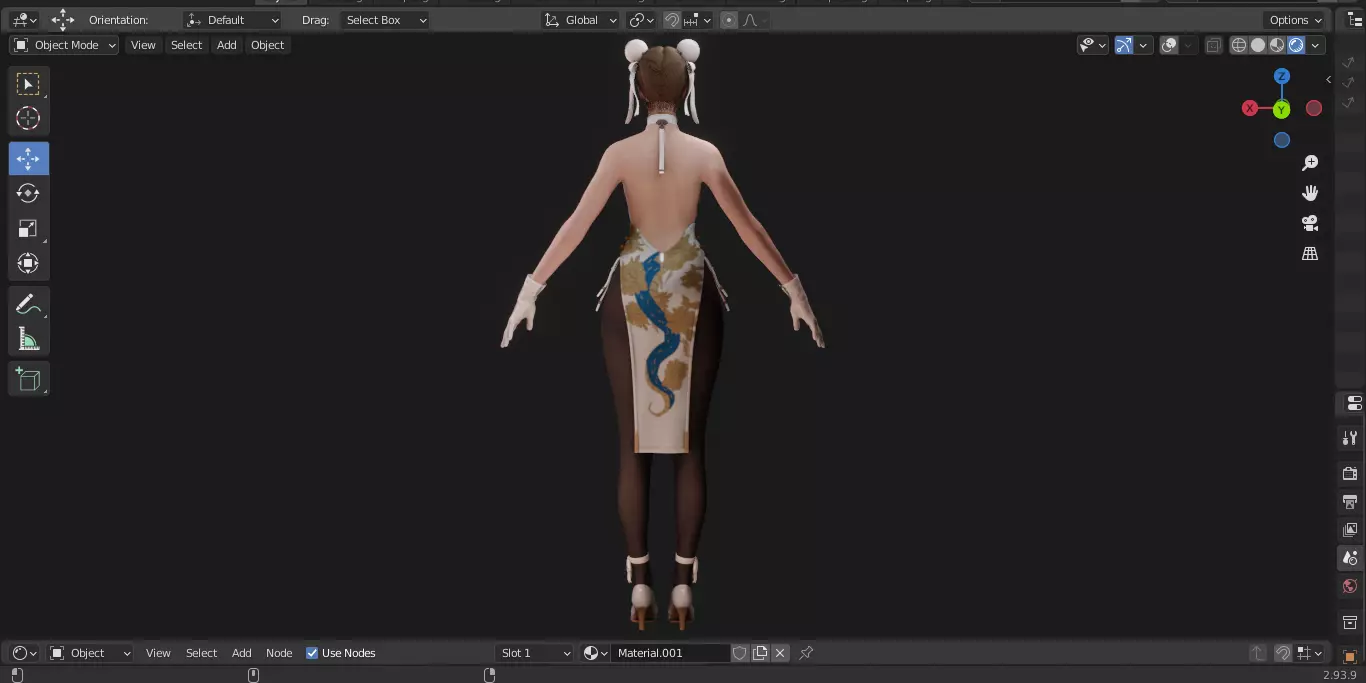Switch to Wireframe viewport shading
The image size is (1366, 683).
1239,45
